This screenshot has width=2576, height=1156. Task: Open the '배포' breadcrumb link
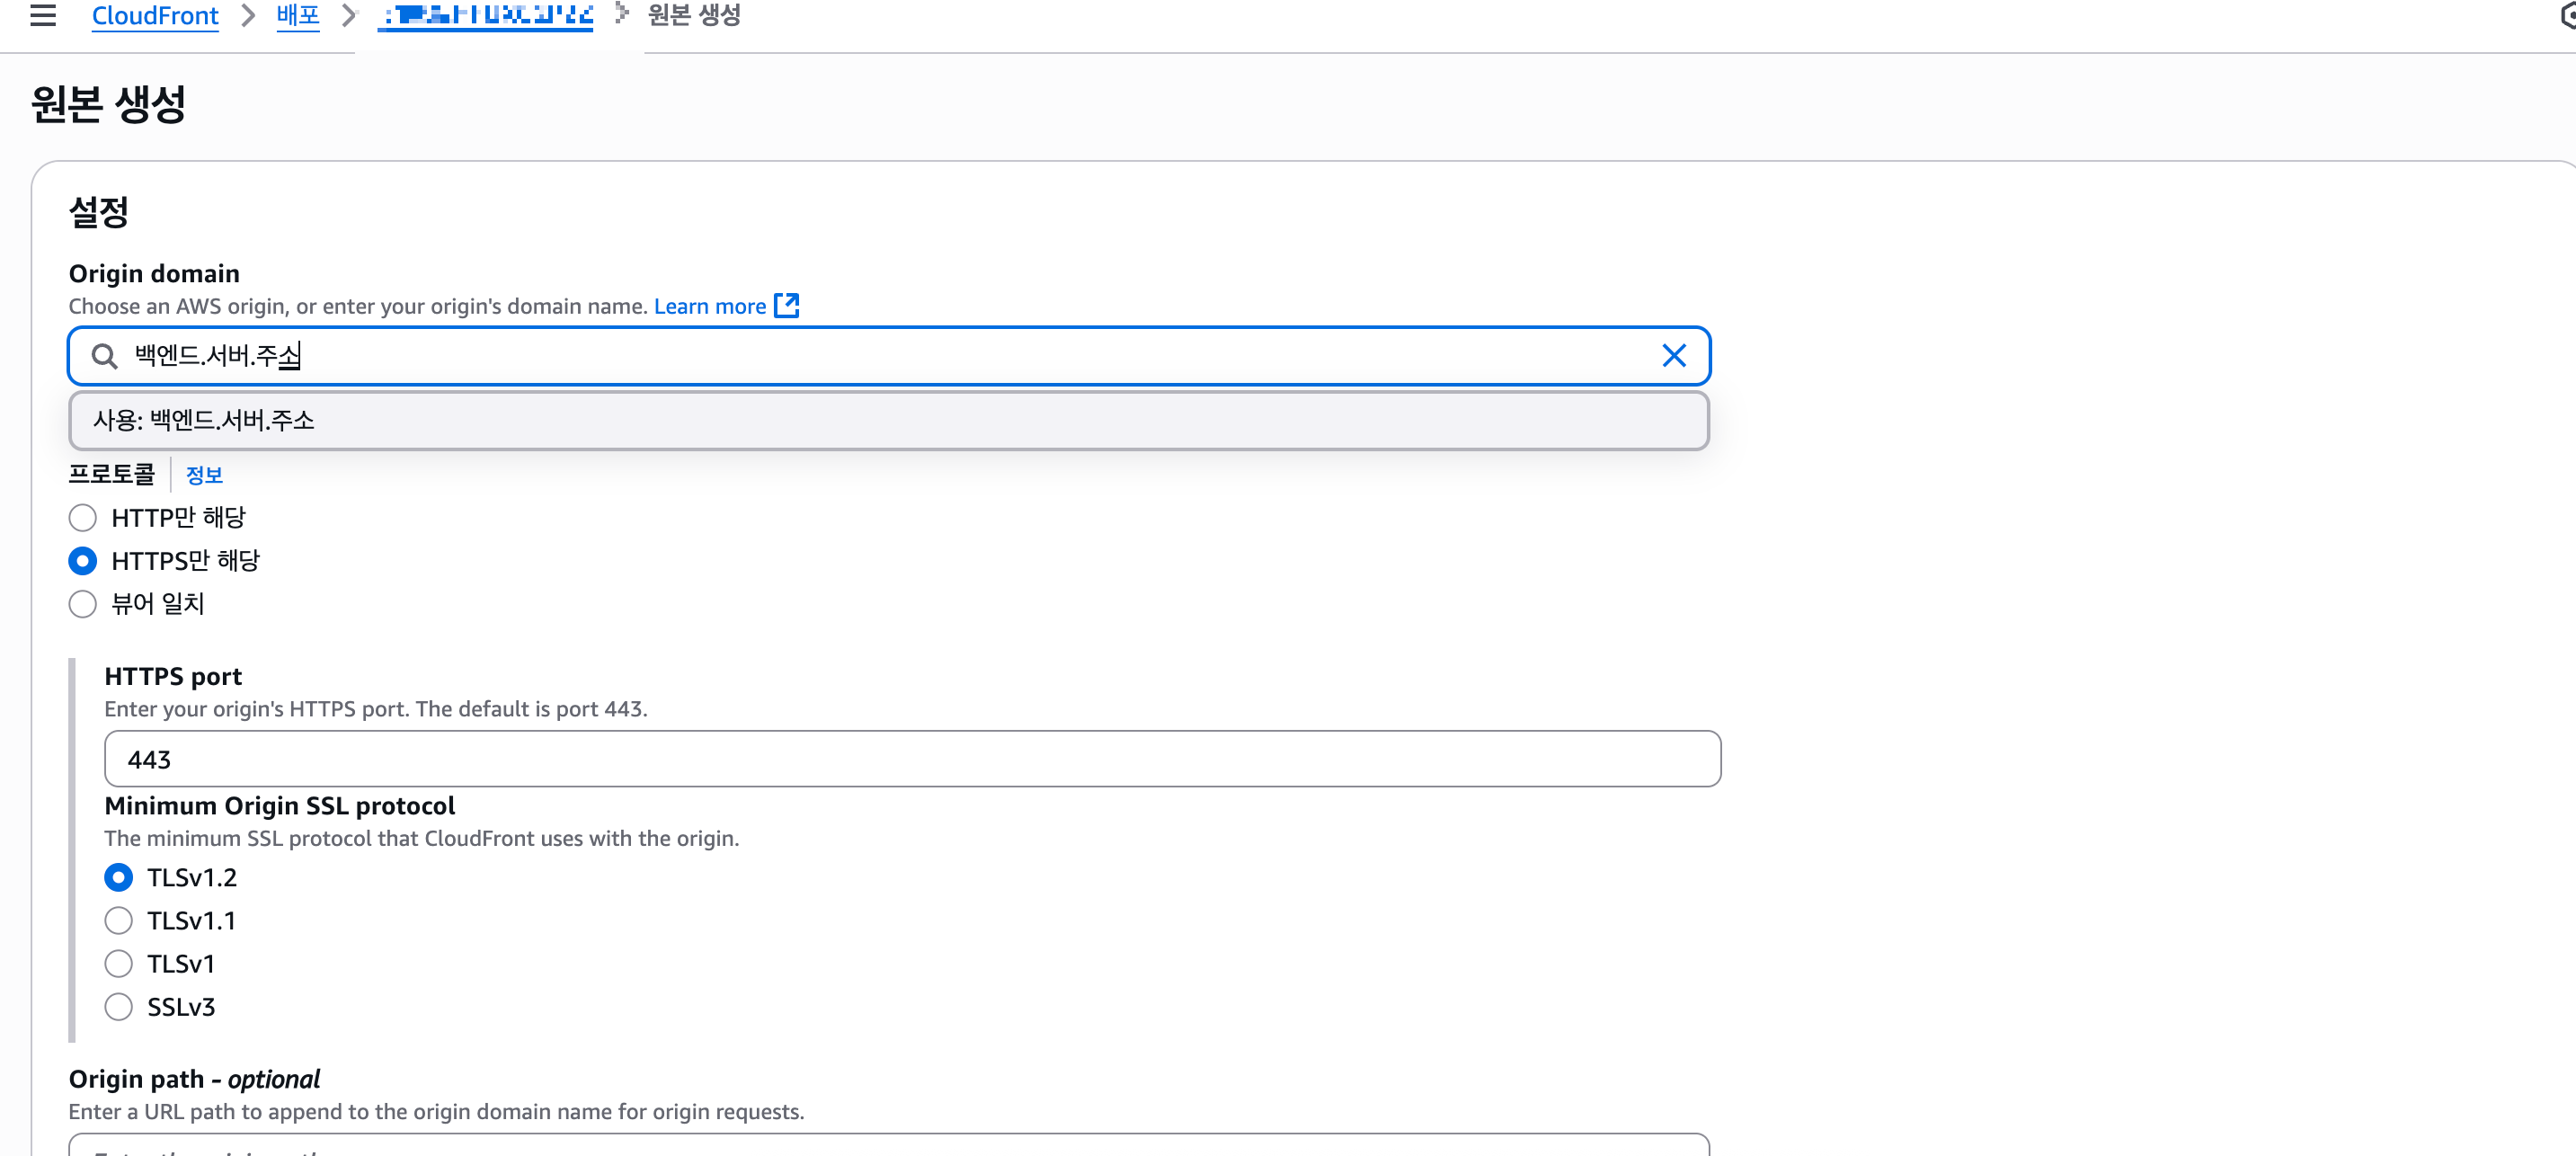point(298,16)
